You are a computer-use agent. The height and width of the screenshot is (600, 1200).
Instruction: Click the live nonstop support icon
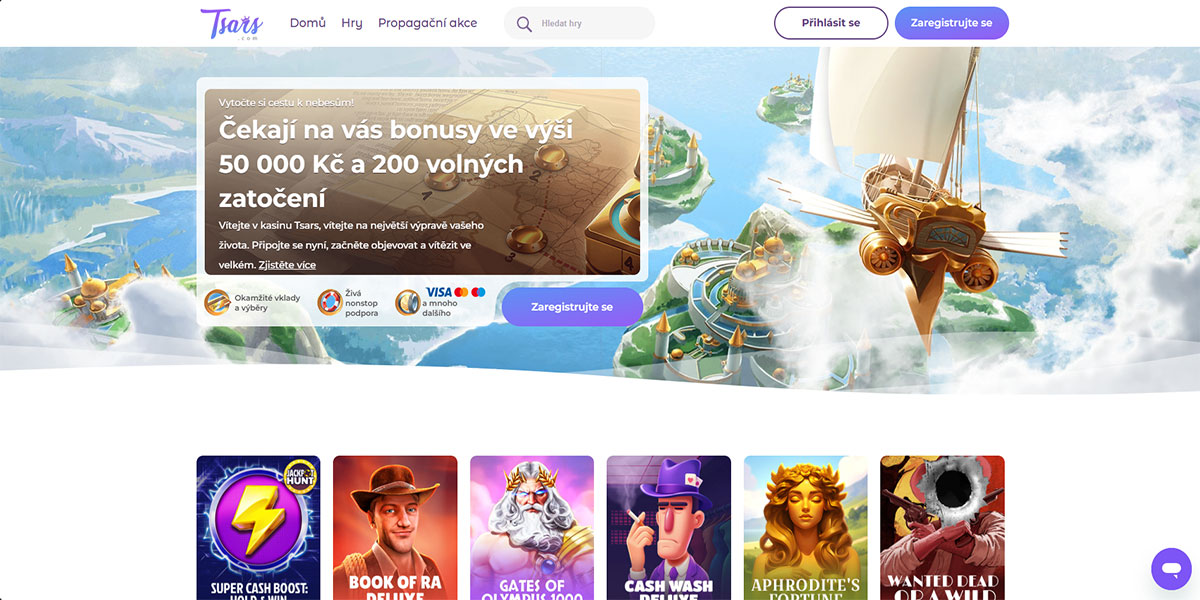[x=330, y=302]
